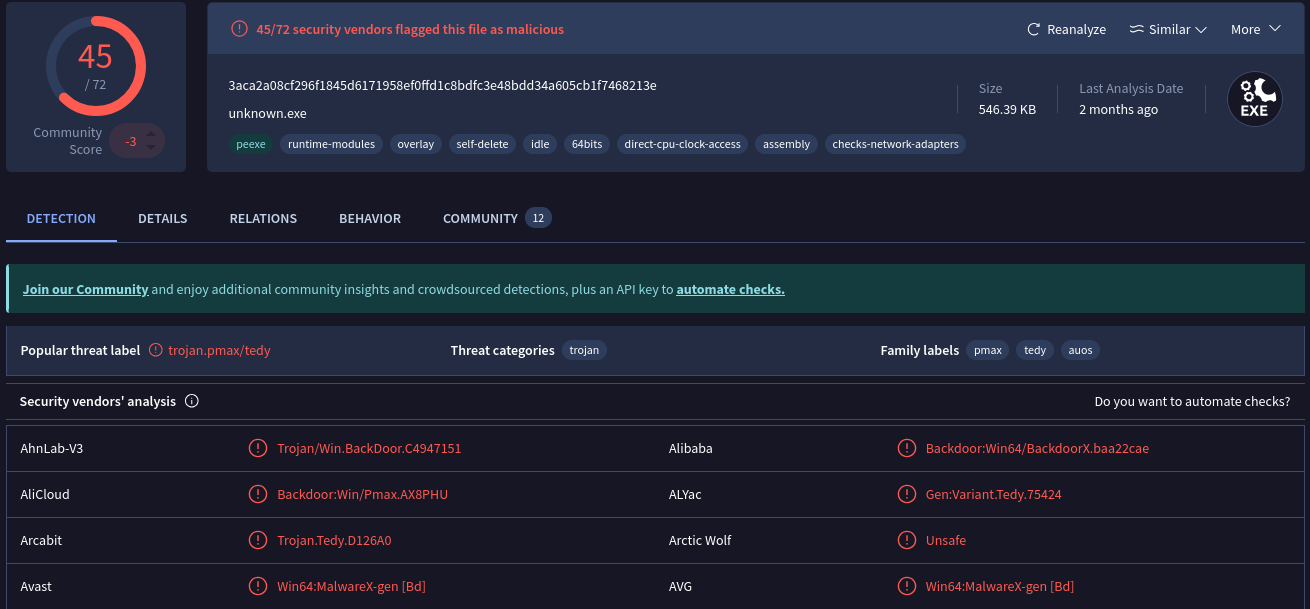Click the warning icon next to AhnLab-V3 result
This screenshot has height=609, width=1310.
click(x=258, y=448)
